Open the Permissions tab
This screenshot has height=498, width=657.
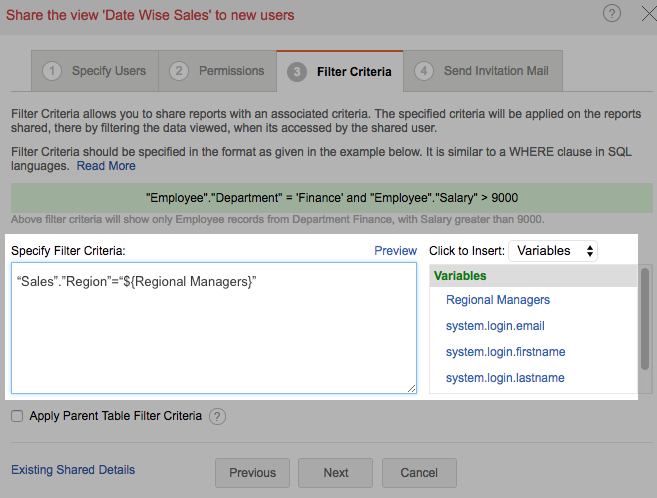[x=218, y=71]
